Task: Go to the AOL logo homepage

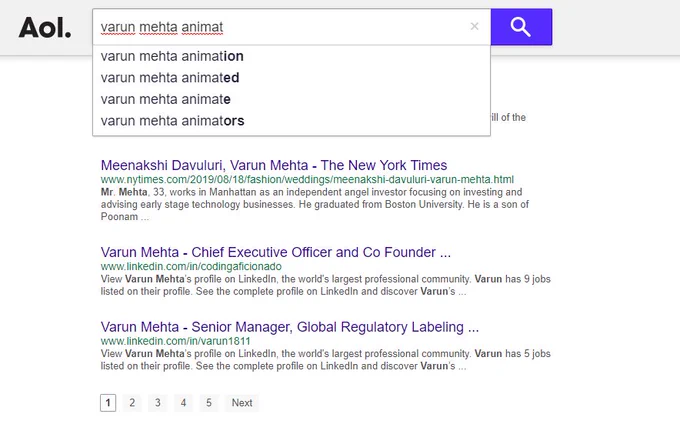Action: [45, 27]
